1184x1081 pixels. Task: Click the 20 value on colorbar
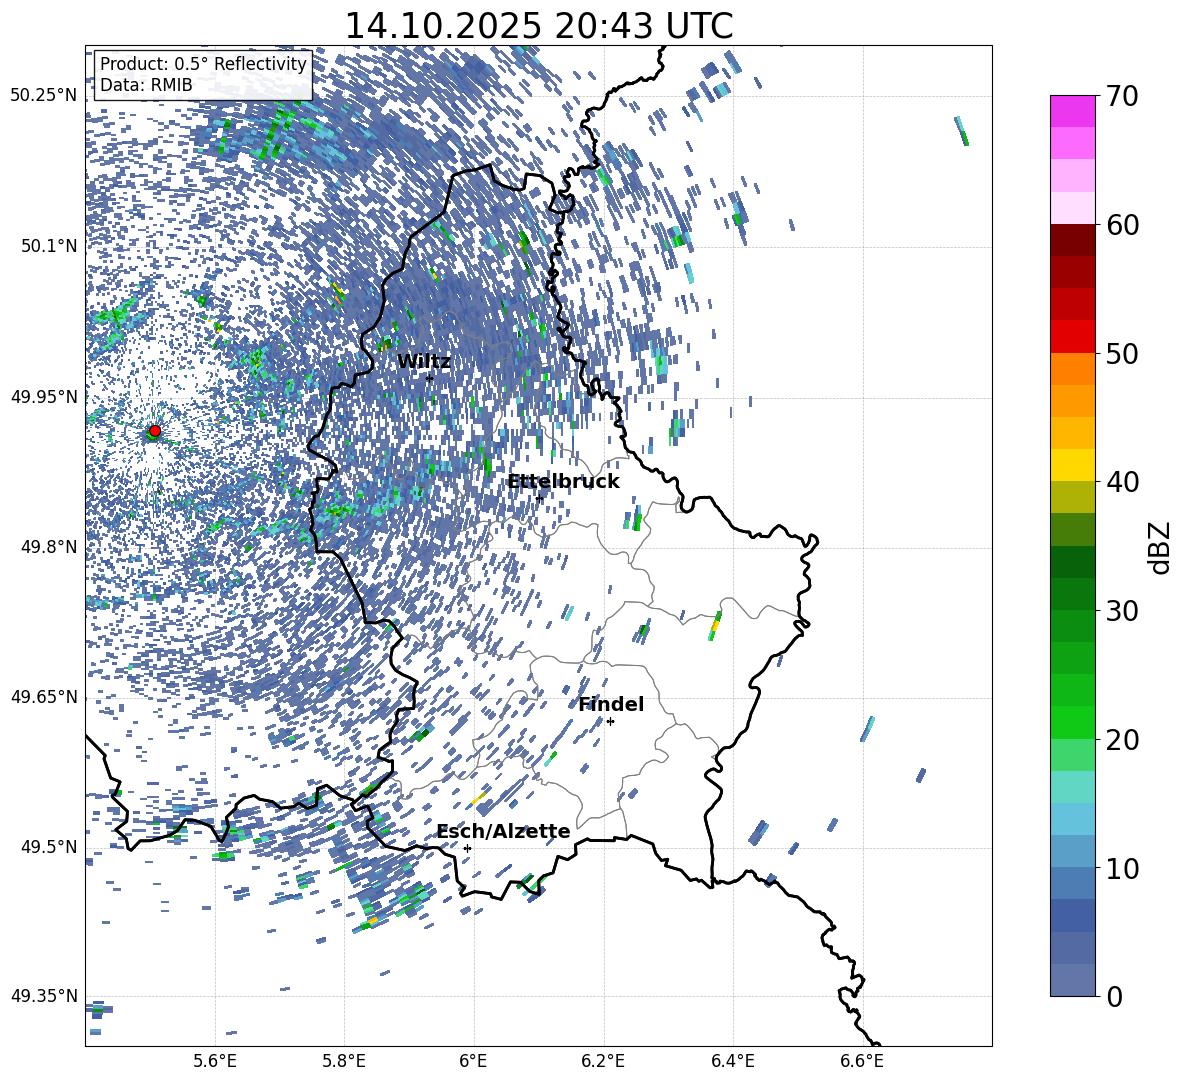pos(1121,740)
